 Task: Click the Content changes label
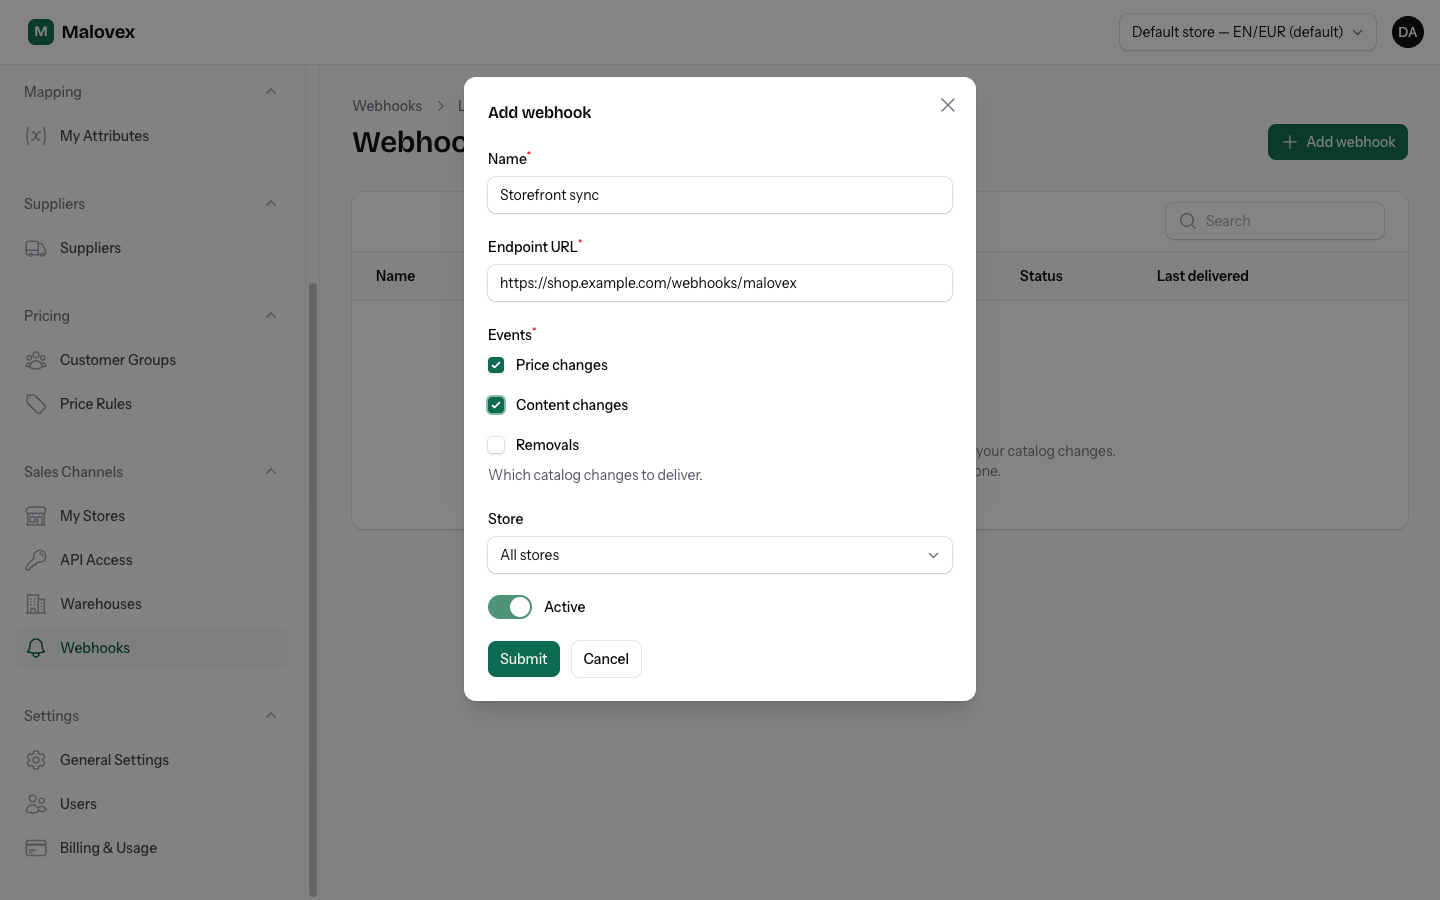(572, 405)
